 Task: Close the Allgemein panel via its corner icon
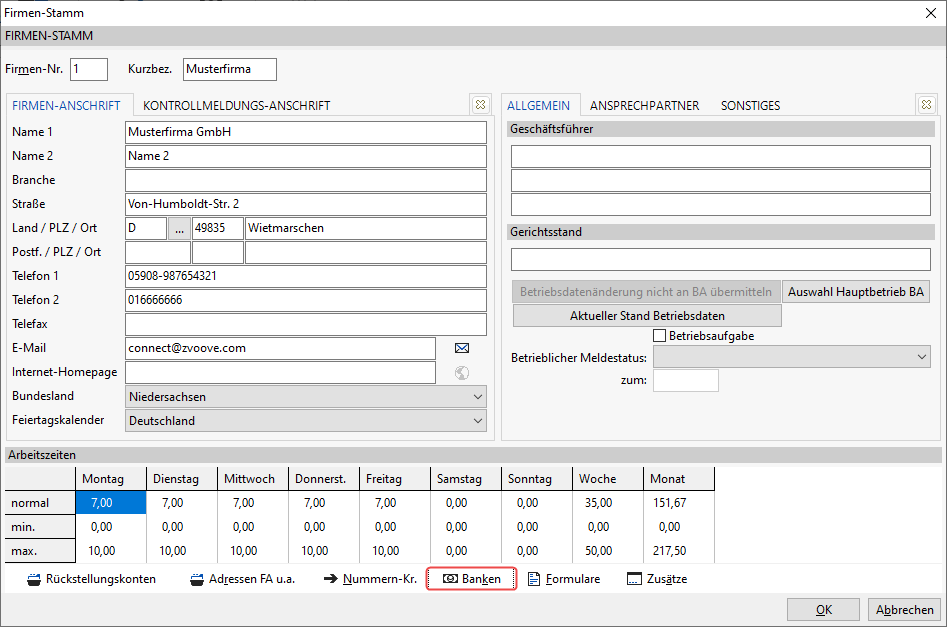coord(925,105)
